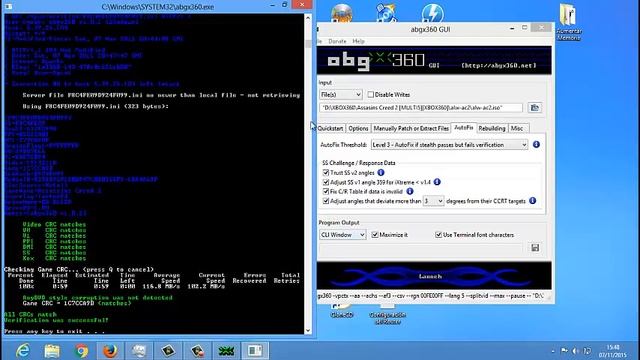Click the lightning-bolt disc desktop icon
640x360 pixels.
433,13
